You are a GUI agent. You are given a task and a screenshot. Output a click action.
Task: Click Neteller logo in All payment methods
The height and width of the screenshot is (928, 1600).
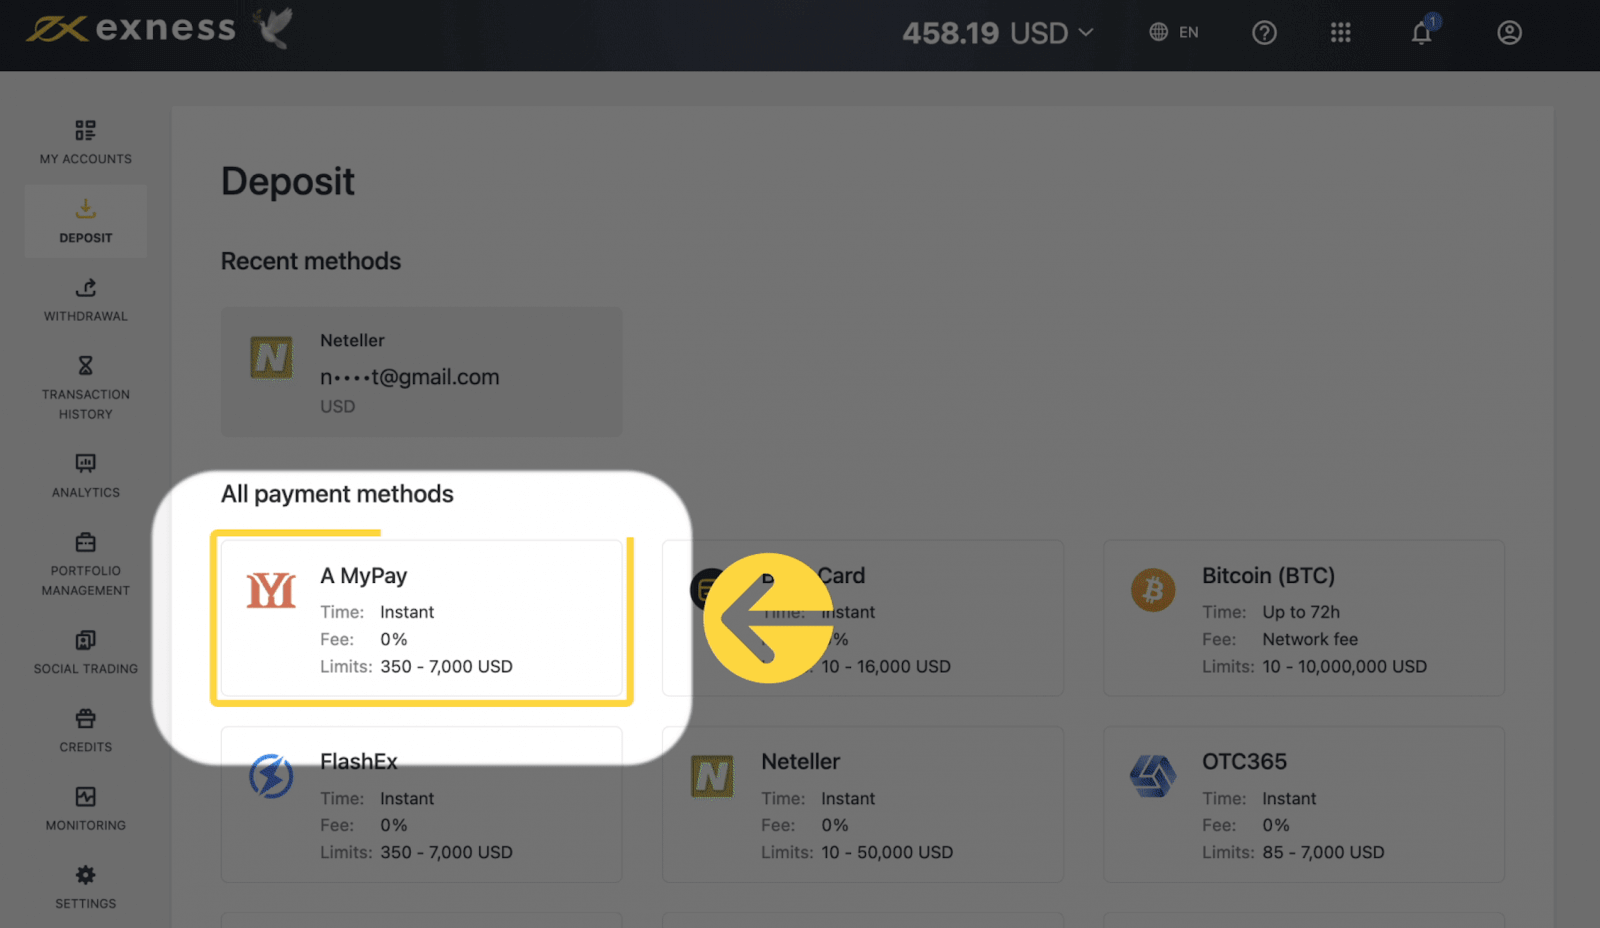[712, 776]
